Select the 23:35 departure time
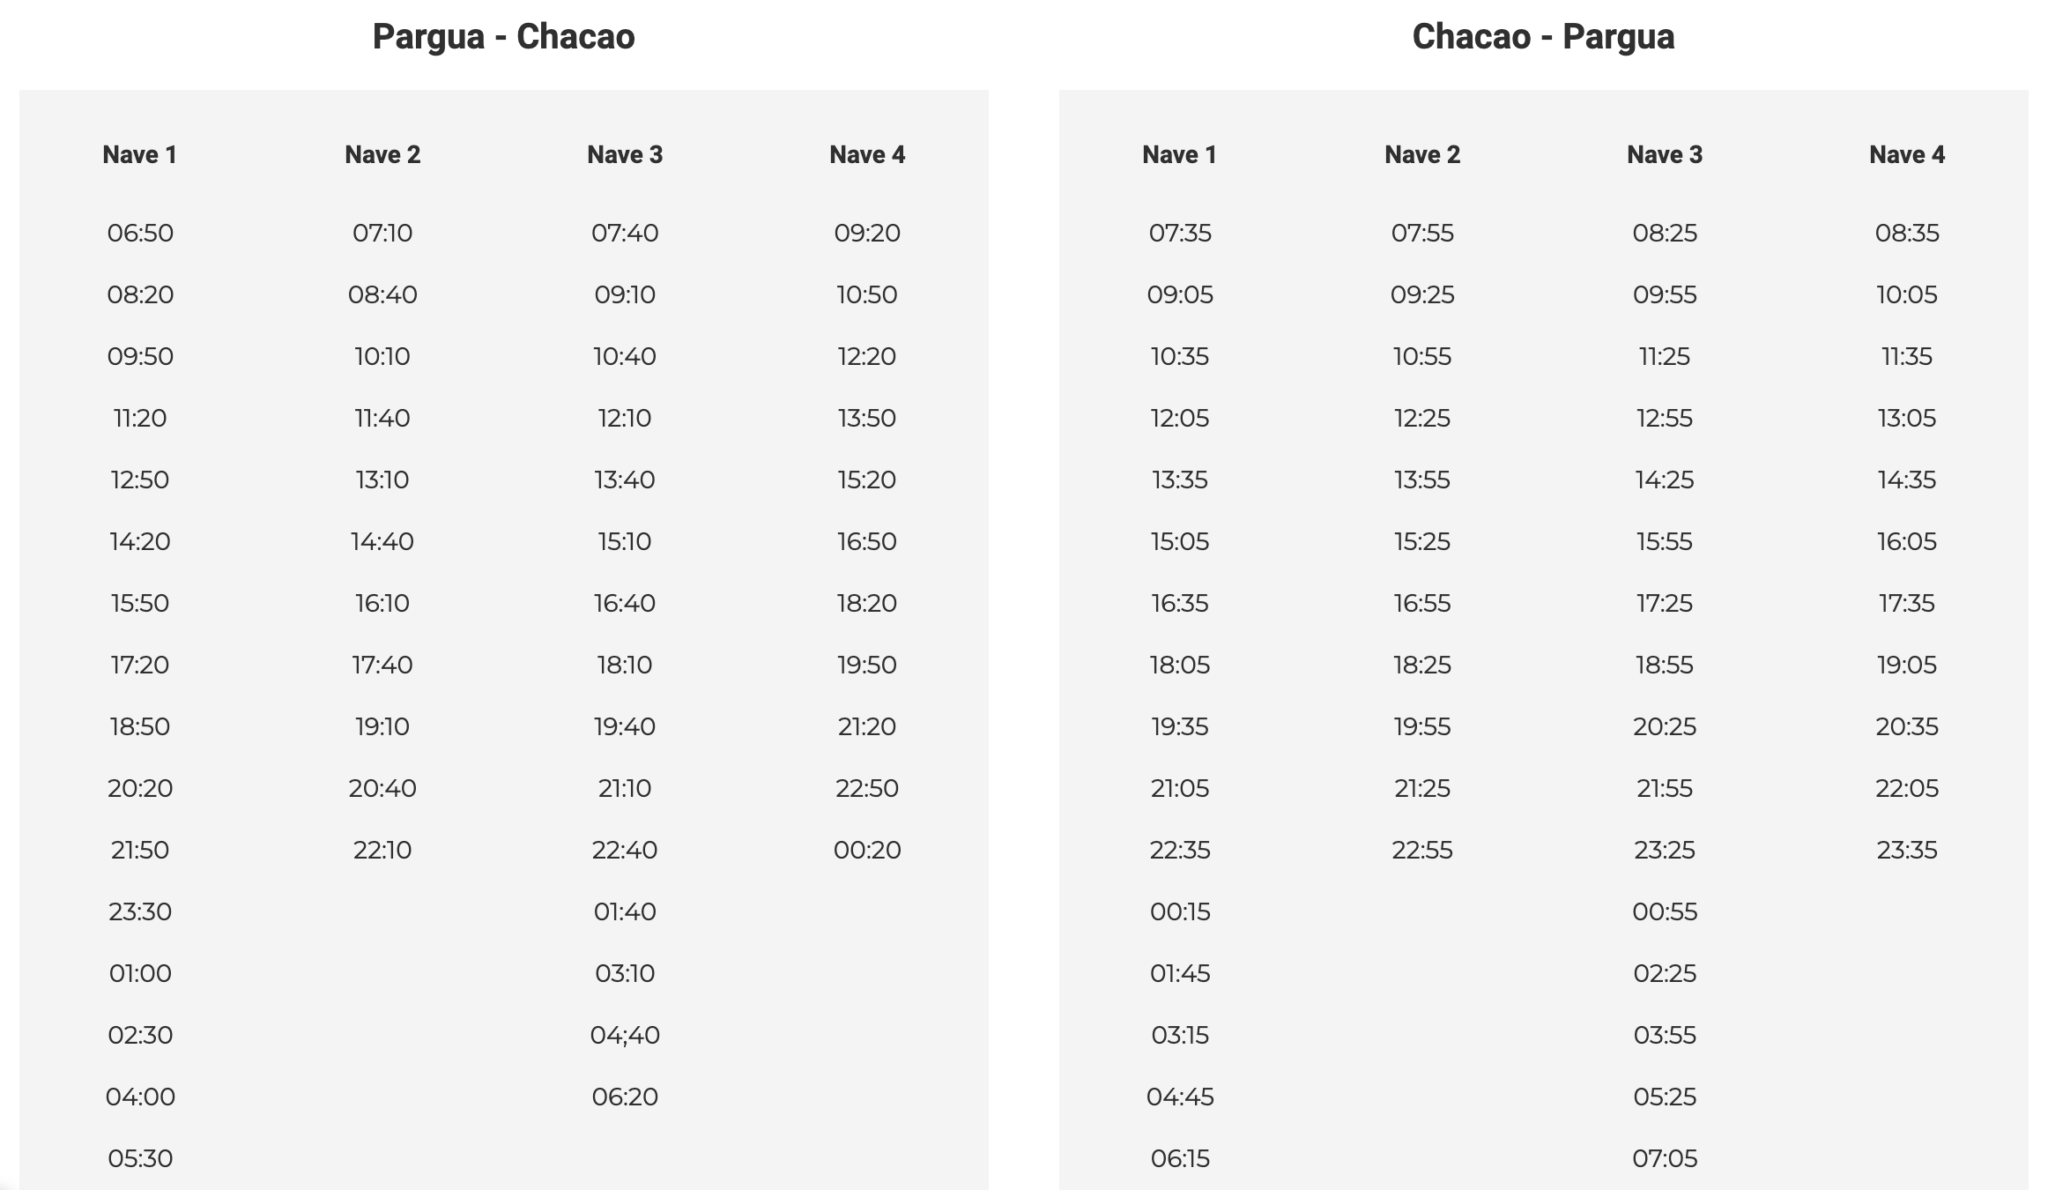Image resolution: width=2048 pixels, height=1190 pixels. tap(1907, 850)
